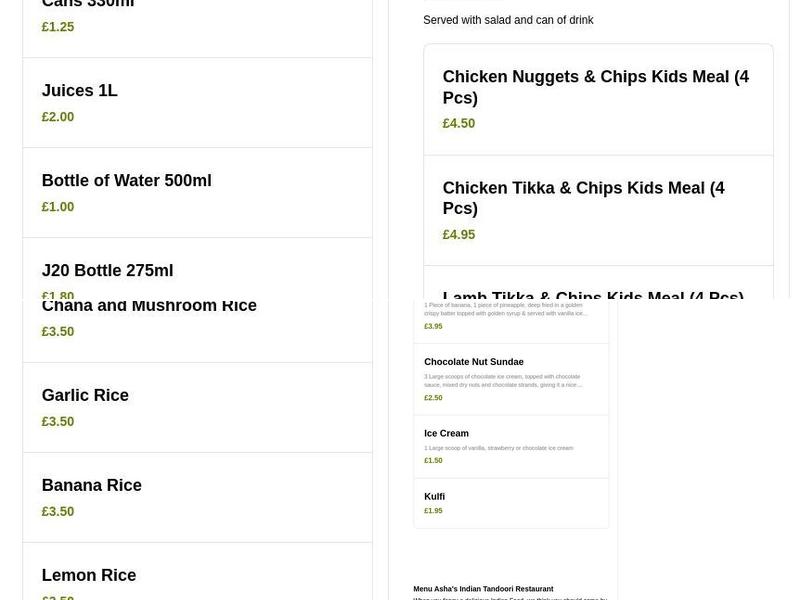Open Chana and Mushroom Rice item
The image size is (800, 600).
149,305
